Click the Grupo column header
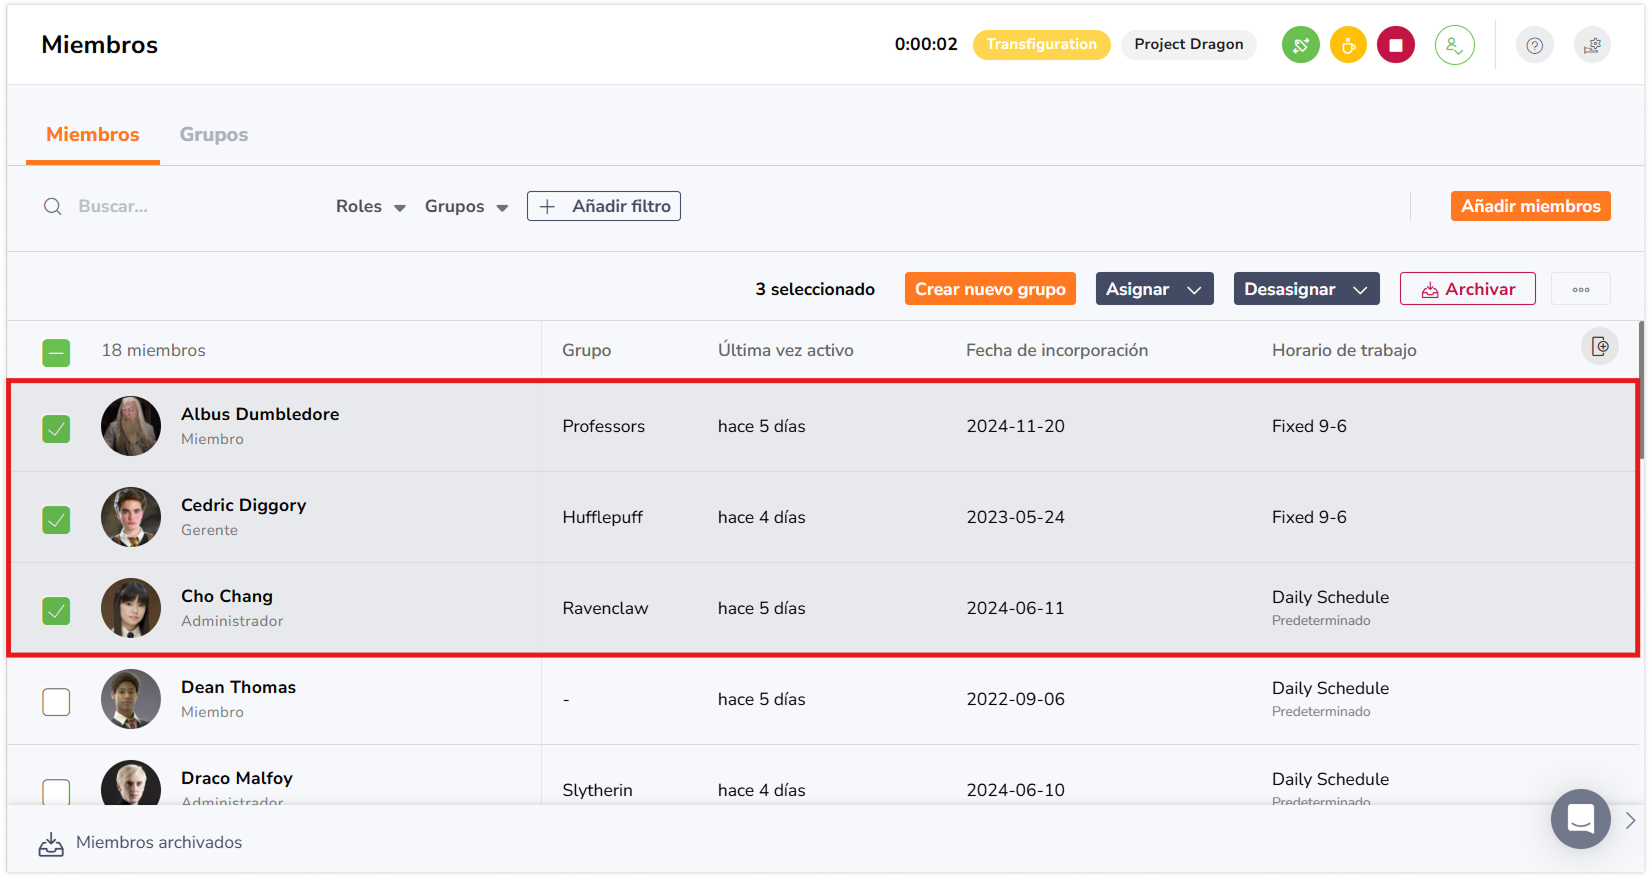1649x877 pixels. point(586,350)
